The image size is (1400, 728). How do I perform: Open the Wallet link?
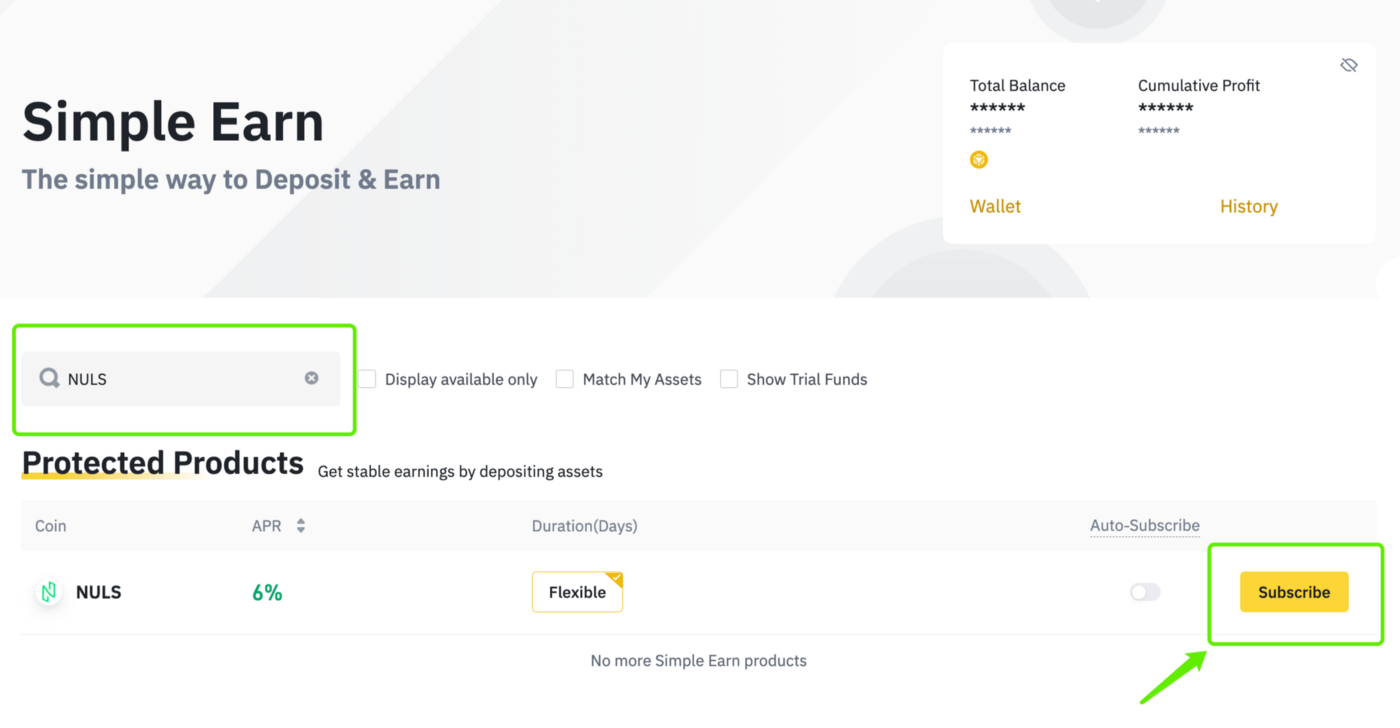coord(995,206)
